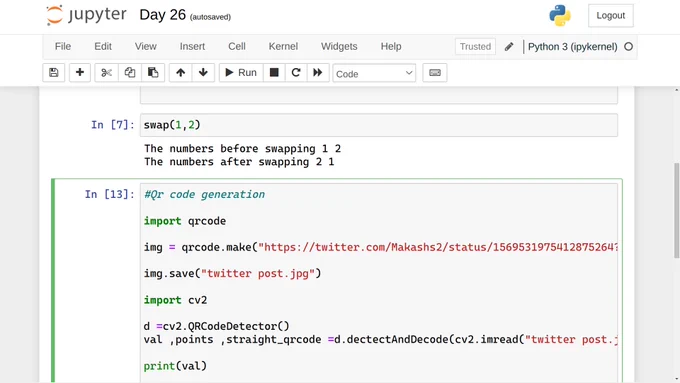Open the Widgets menu
The width and height of the screenshot is (680, 383).
point(339,46)
